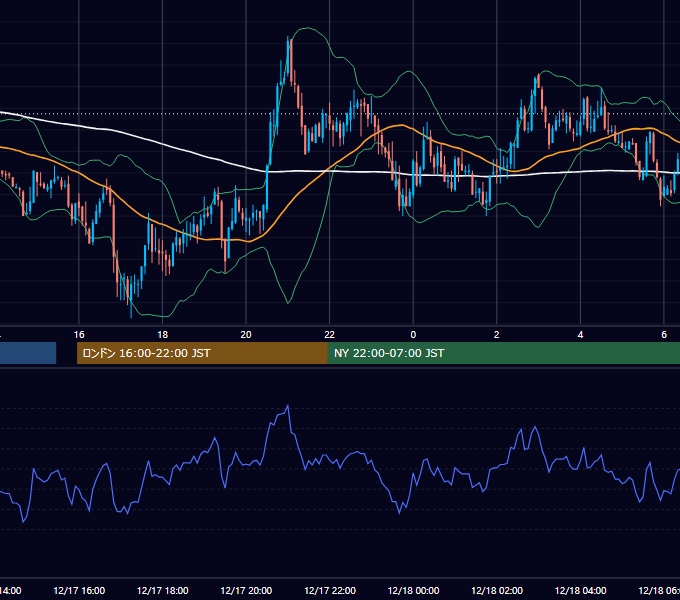680x600 pixels.
Task: Select the ロンドン 16:00-22:00 JST session bar
Action: (202, 353)
